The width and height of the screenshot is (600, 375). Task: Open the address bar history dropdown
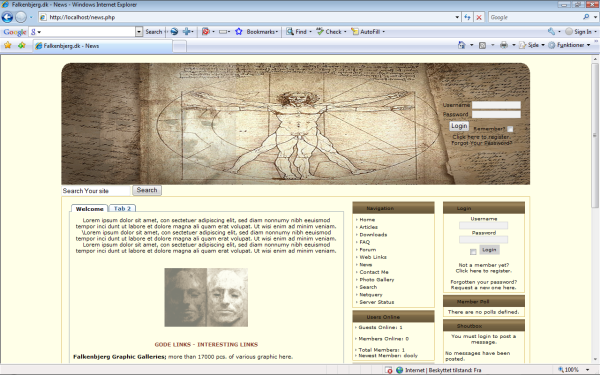(x=457, y=17)
